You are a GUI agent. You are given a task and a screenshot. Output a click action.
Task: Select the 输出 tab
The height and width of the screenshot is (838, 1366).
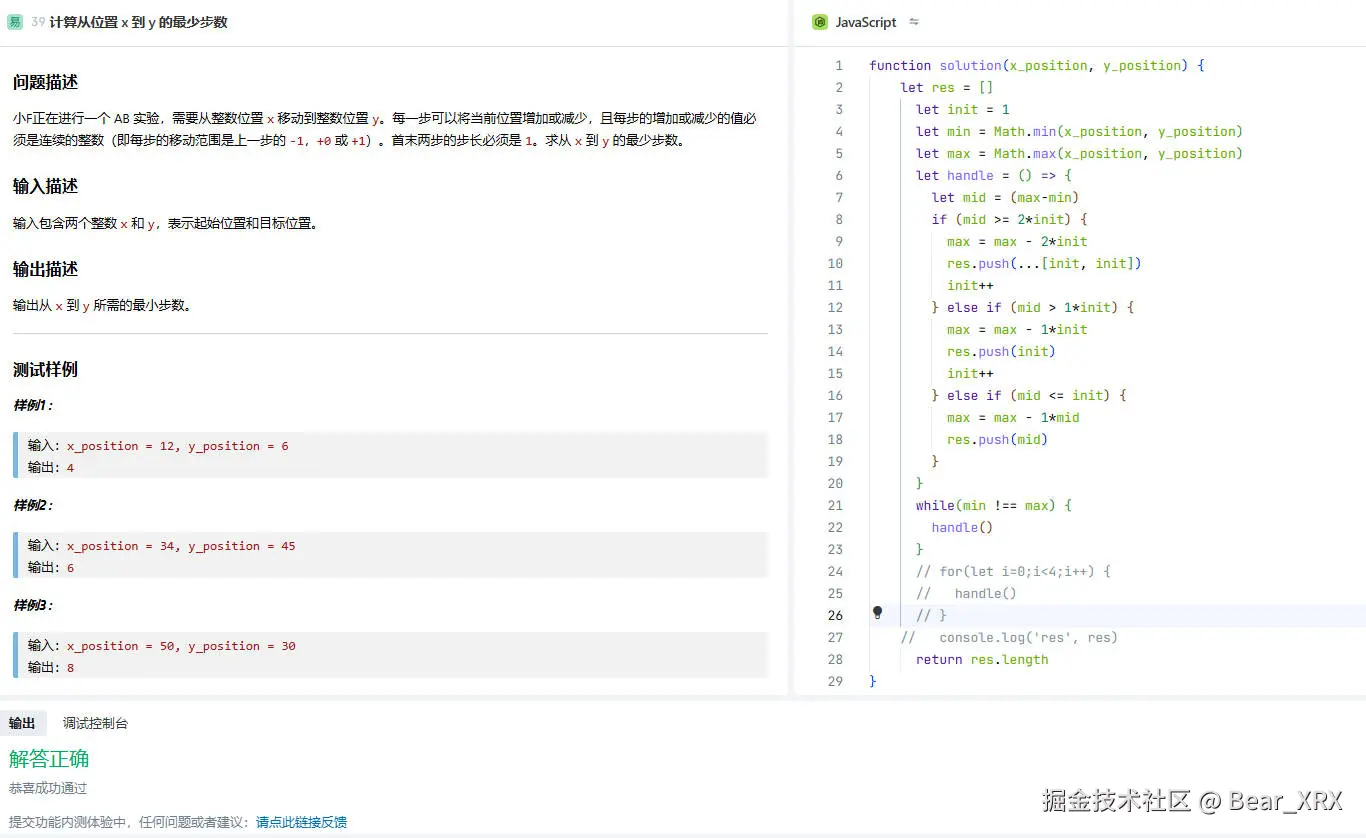pos(22,723)
